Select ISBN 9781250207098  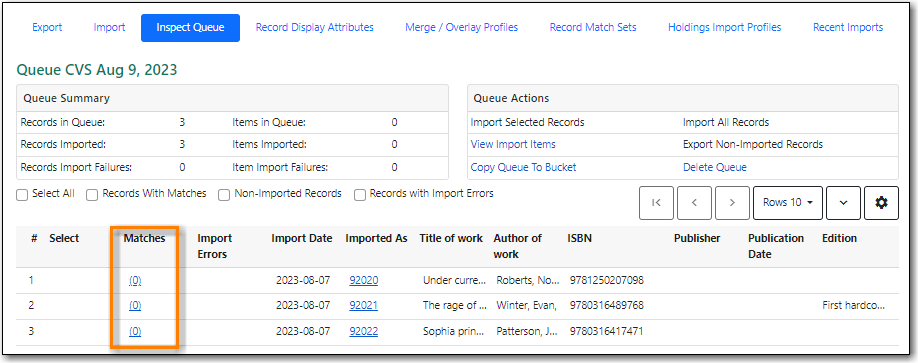click(x=607, y=280)
